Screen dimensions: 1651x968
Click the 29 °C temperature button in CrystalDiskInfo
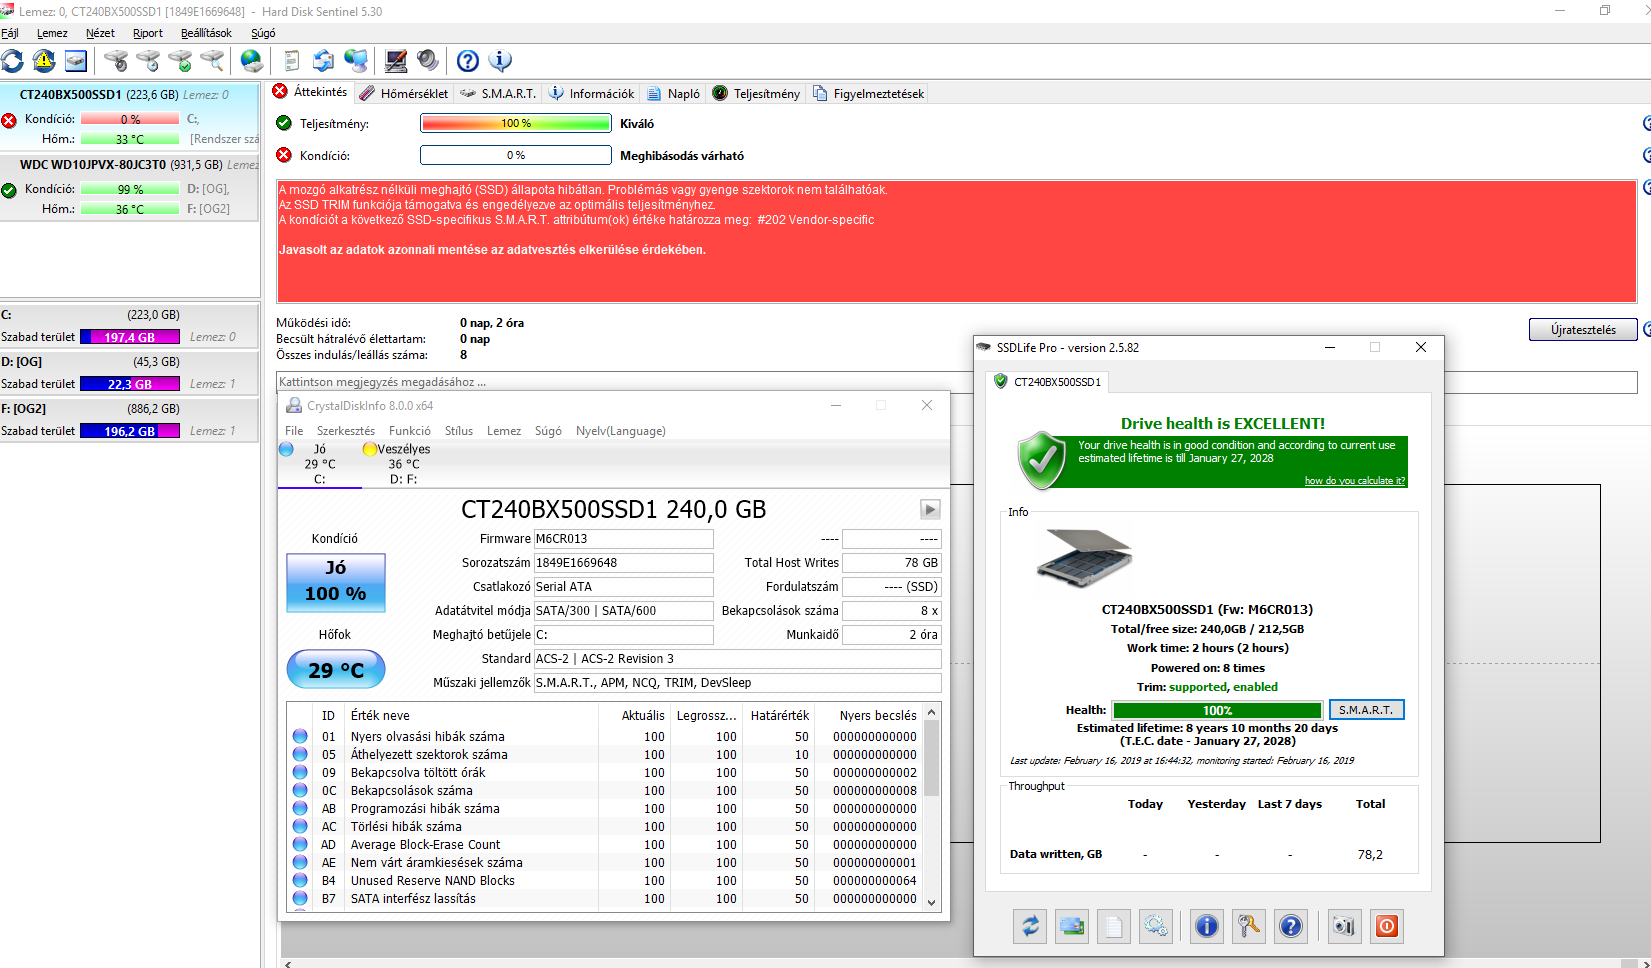(x=336, y=670)
